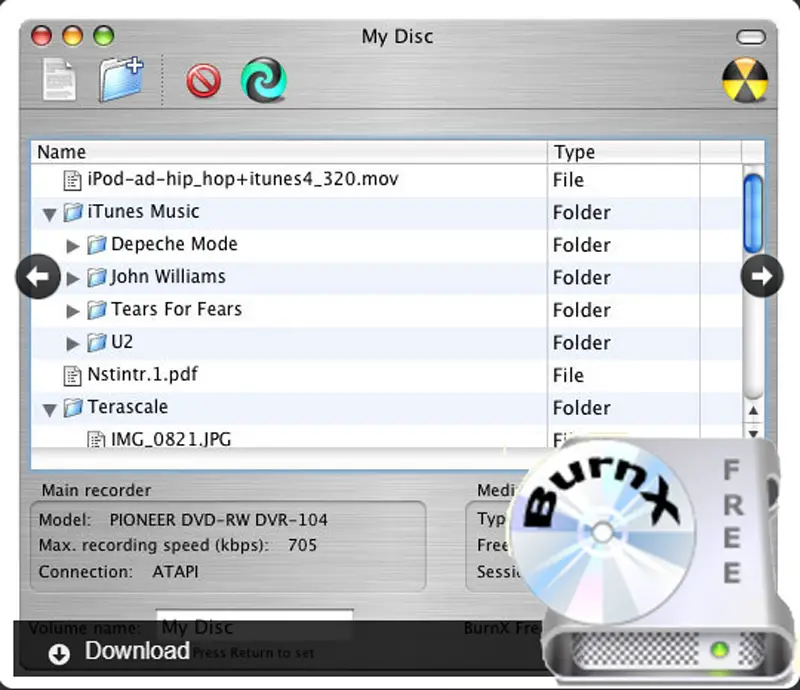800x690 pixels.
Task: Click the yellow minimize window button
Action: [72, 36]
